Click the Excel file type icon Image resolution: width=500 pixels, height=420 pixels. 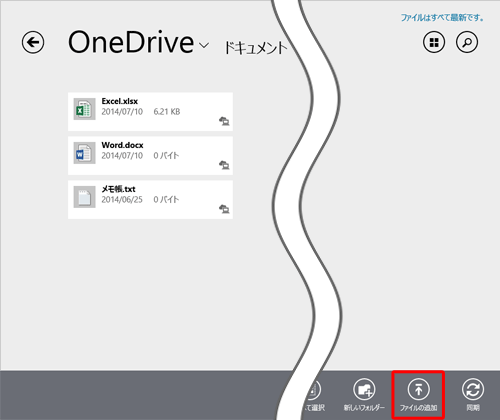(x=84, y=109)
